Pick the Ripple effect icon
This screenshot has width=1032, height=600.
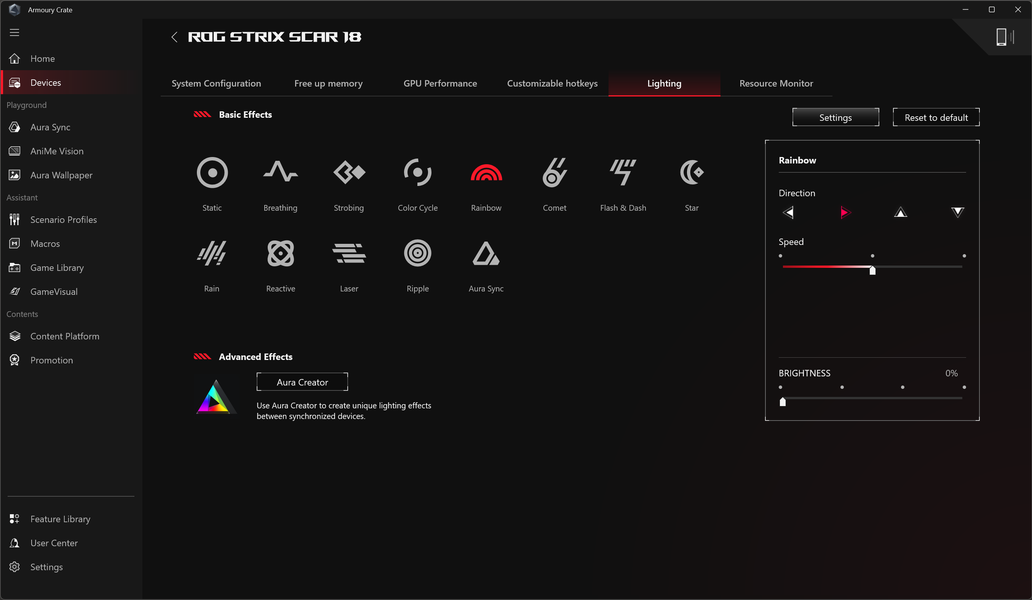(417, 253)
